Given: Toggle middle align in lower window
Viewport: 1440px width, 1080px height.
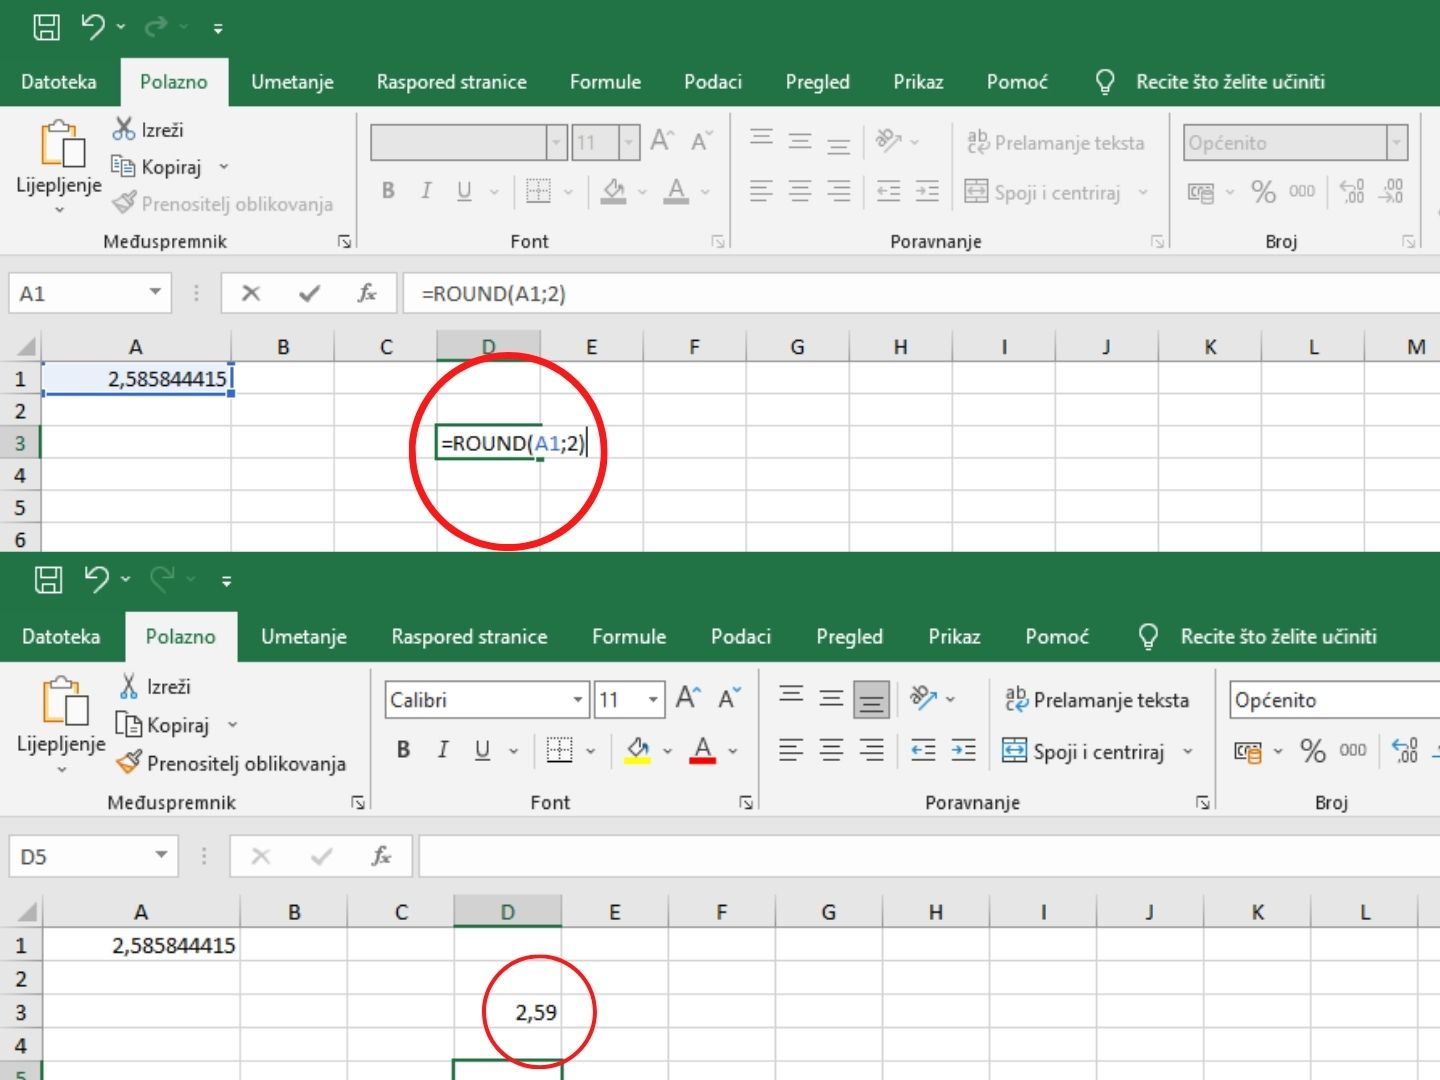Looking at the screenshot, I should click(x=831, y=698).
